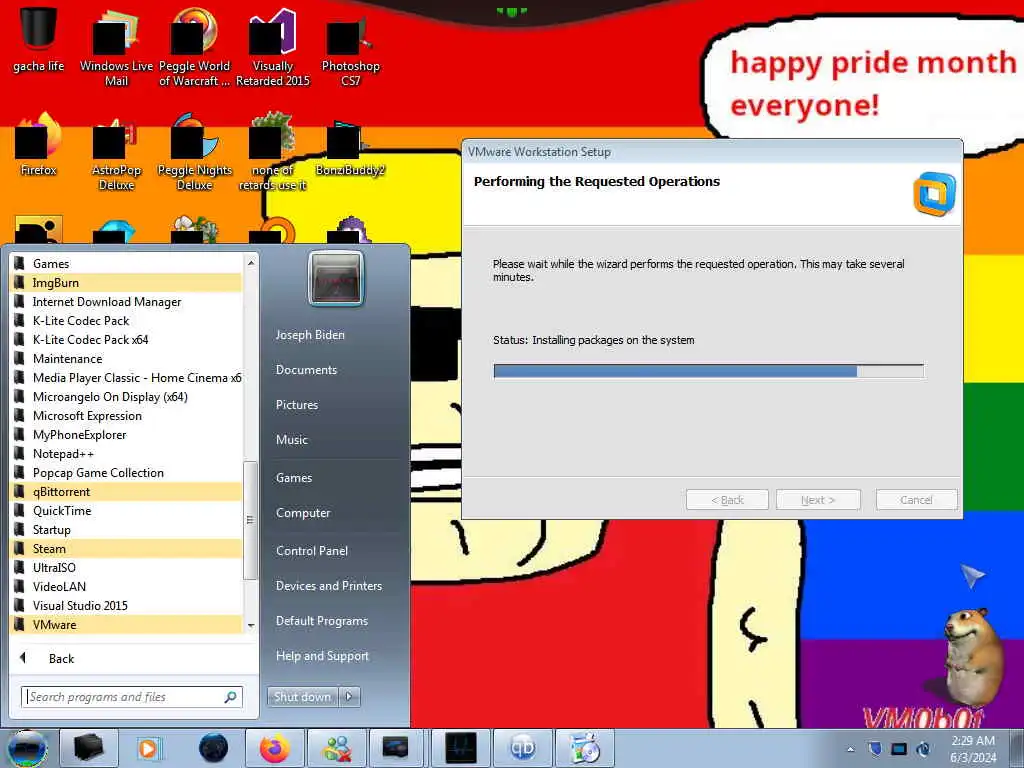Expand the VMware folder
The height and width of the screenshot is (768, 1024).
tap(127, 625)
